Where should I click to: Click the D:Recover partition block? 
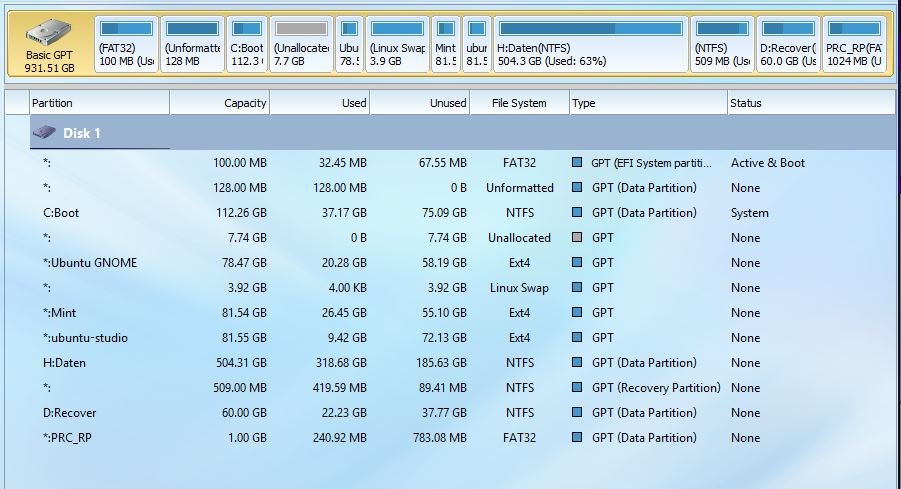click(x=788, y=45)
